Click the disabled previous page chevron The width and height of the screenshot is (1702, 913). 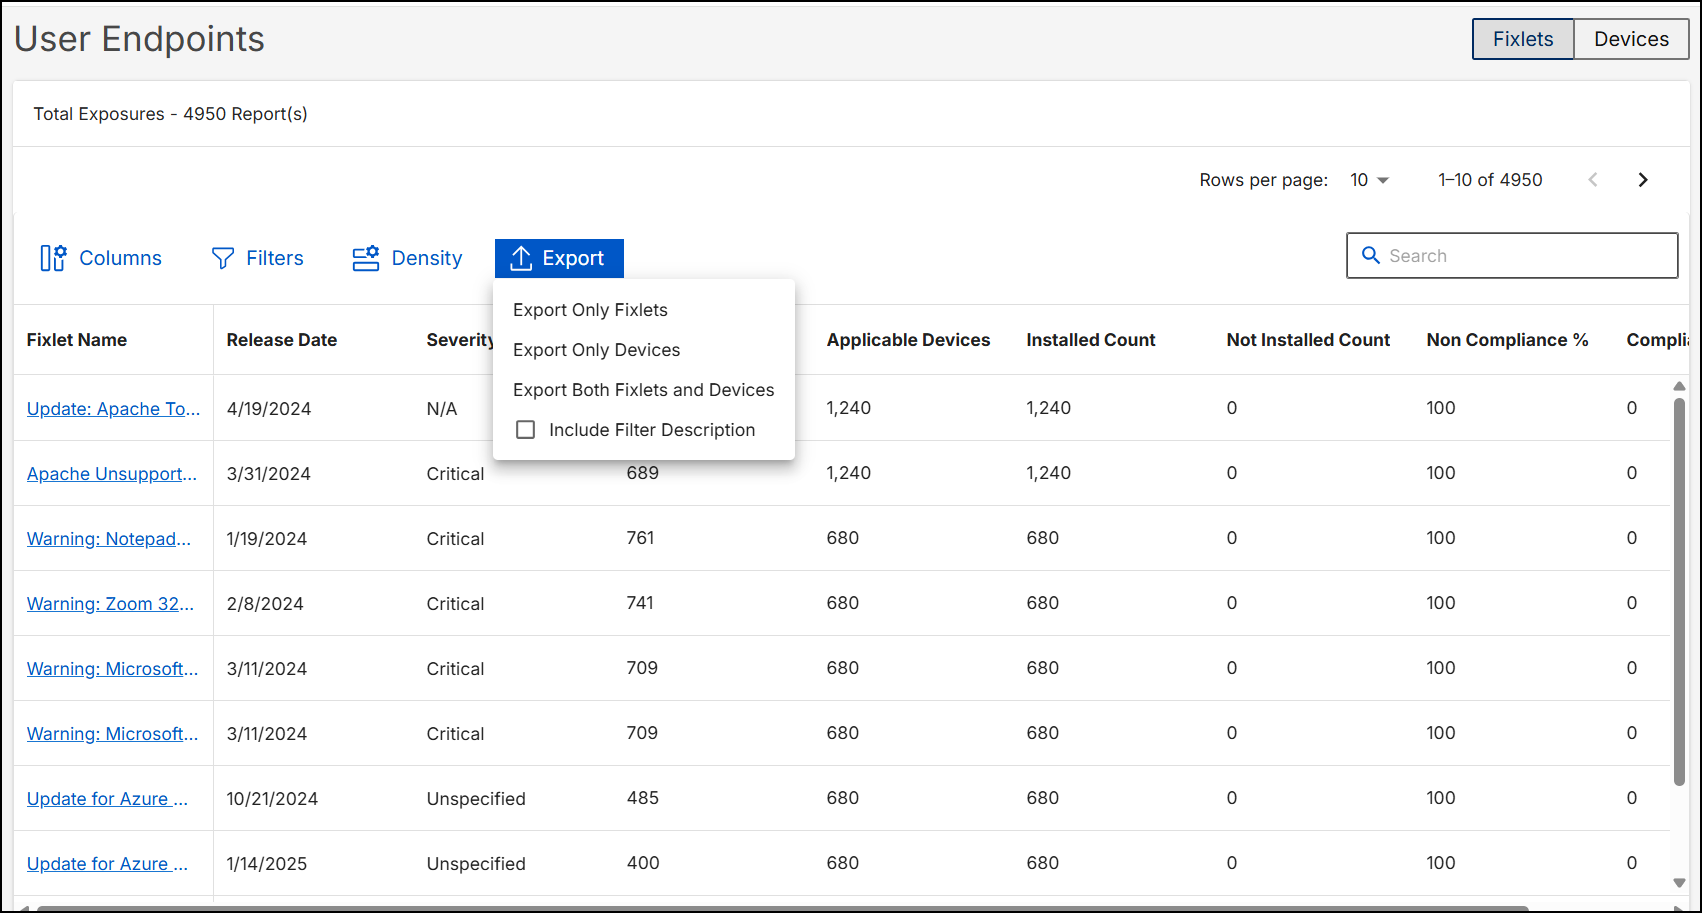tap(1592, 179)
